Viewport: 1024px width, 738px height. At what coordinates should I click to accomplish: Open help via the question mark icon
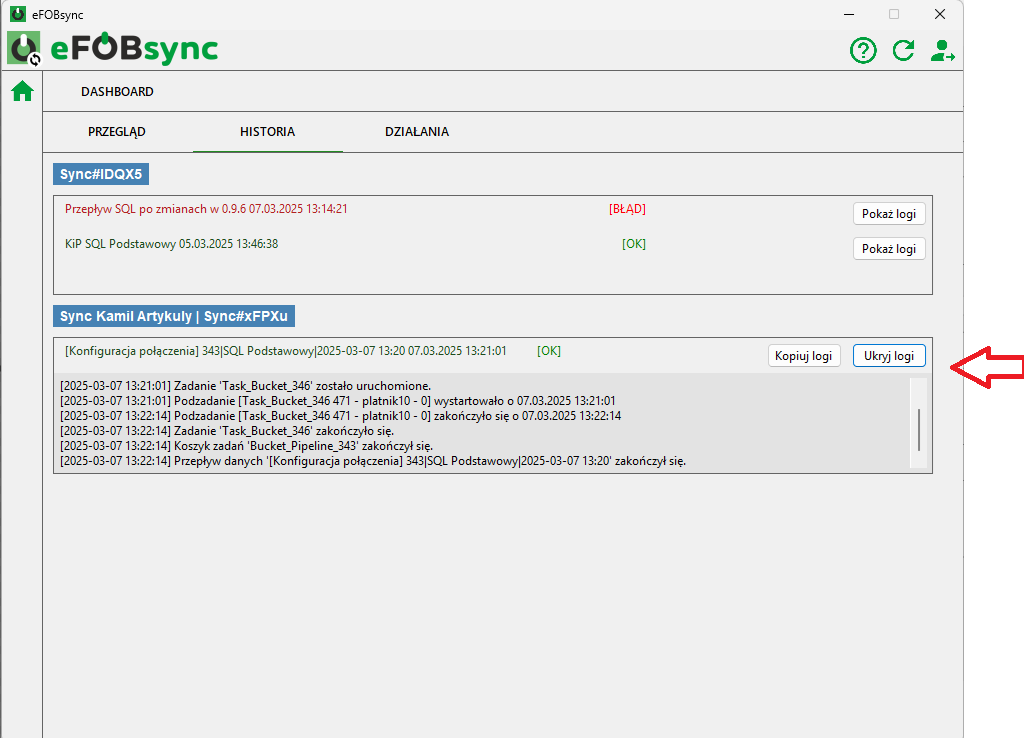pos(863,50)
